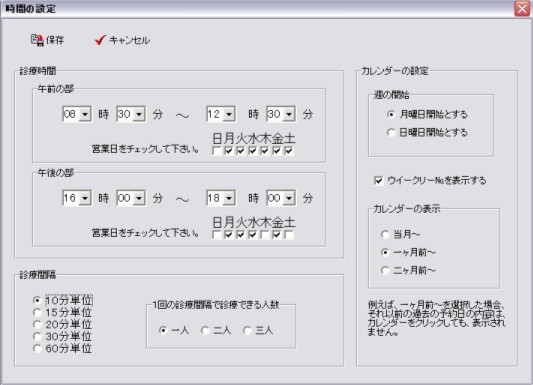Toggle the 水 checkbox in 午後の部
Image resolution: width=533 pixels, height=385 pixels.
click(253, 234)
